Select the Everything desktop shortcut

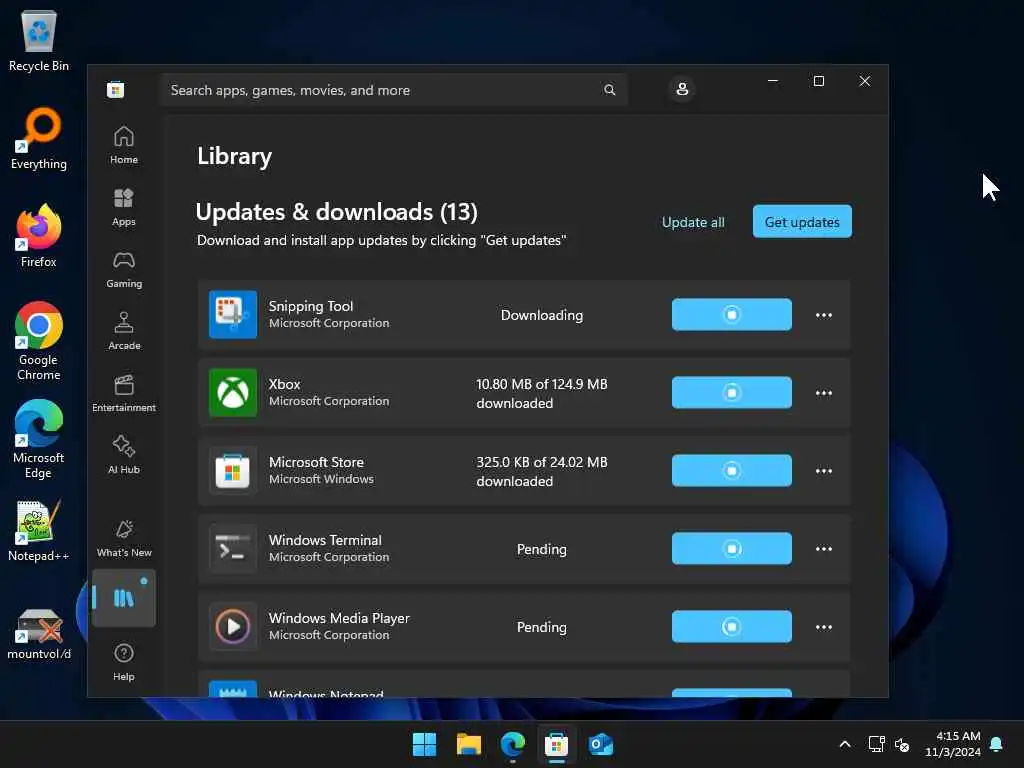[39, 139]
